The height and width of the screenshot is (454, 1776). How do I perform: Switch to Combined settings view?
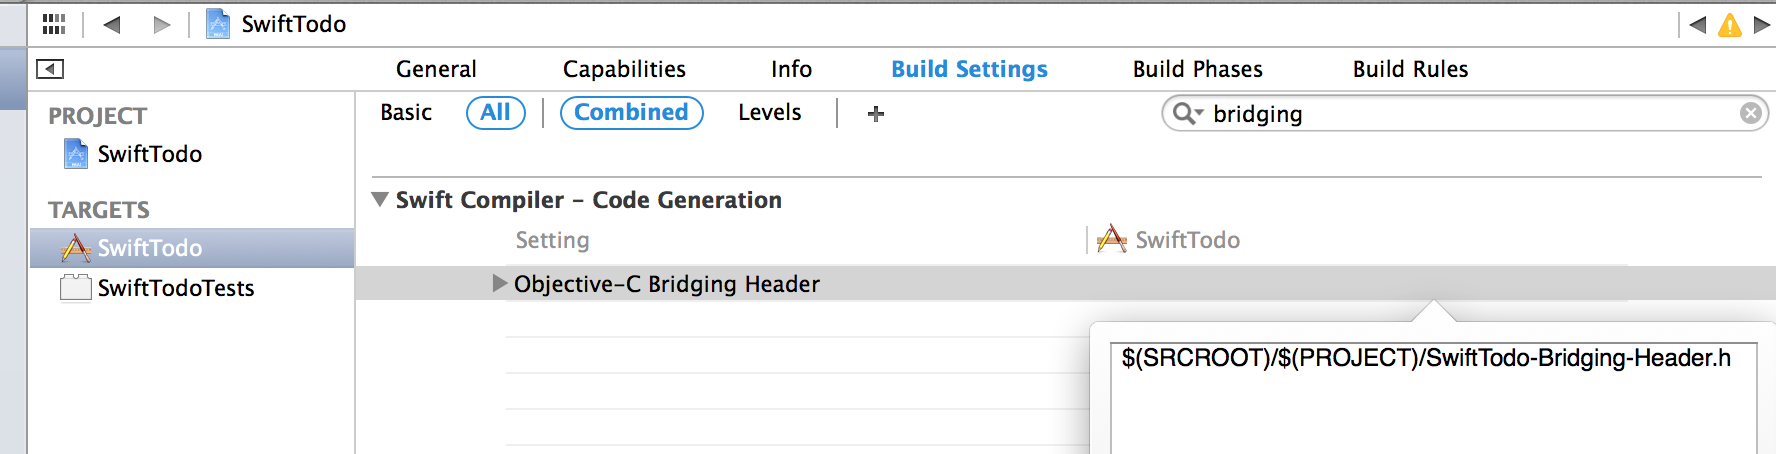631,113
